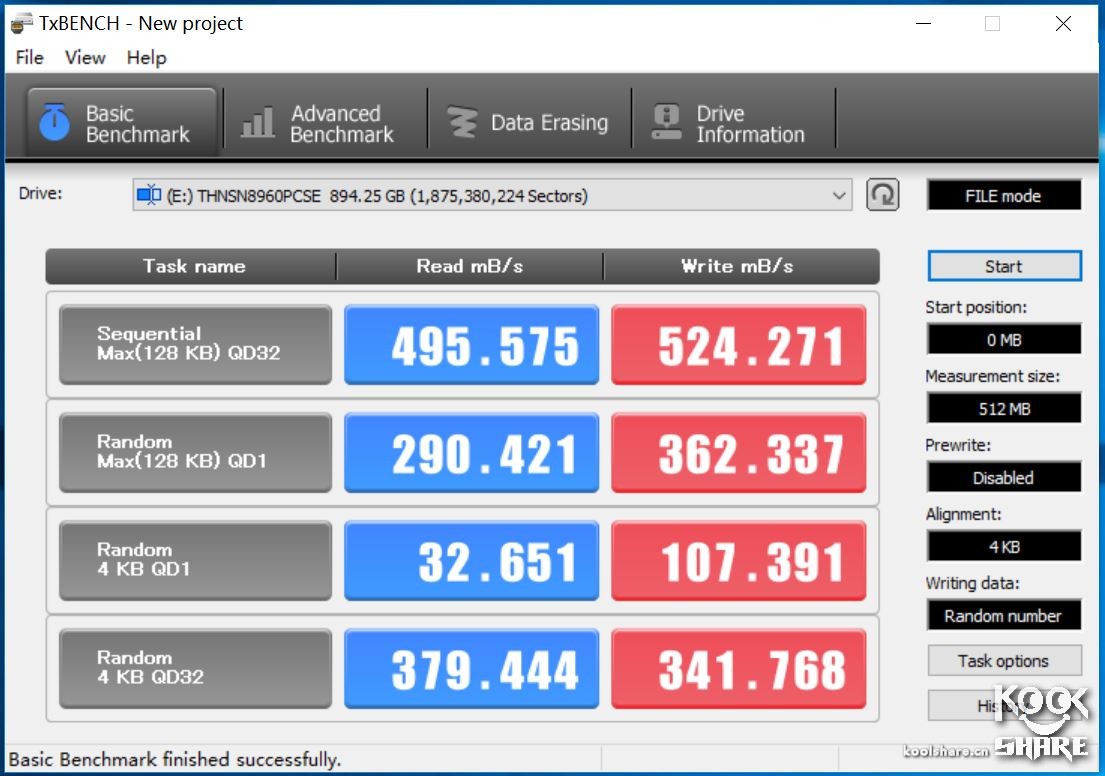
Task: Click the Random 4 KB QD1 task button
Action: (195, 560)
